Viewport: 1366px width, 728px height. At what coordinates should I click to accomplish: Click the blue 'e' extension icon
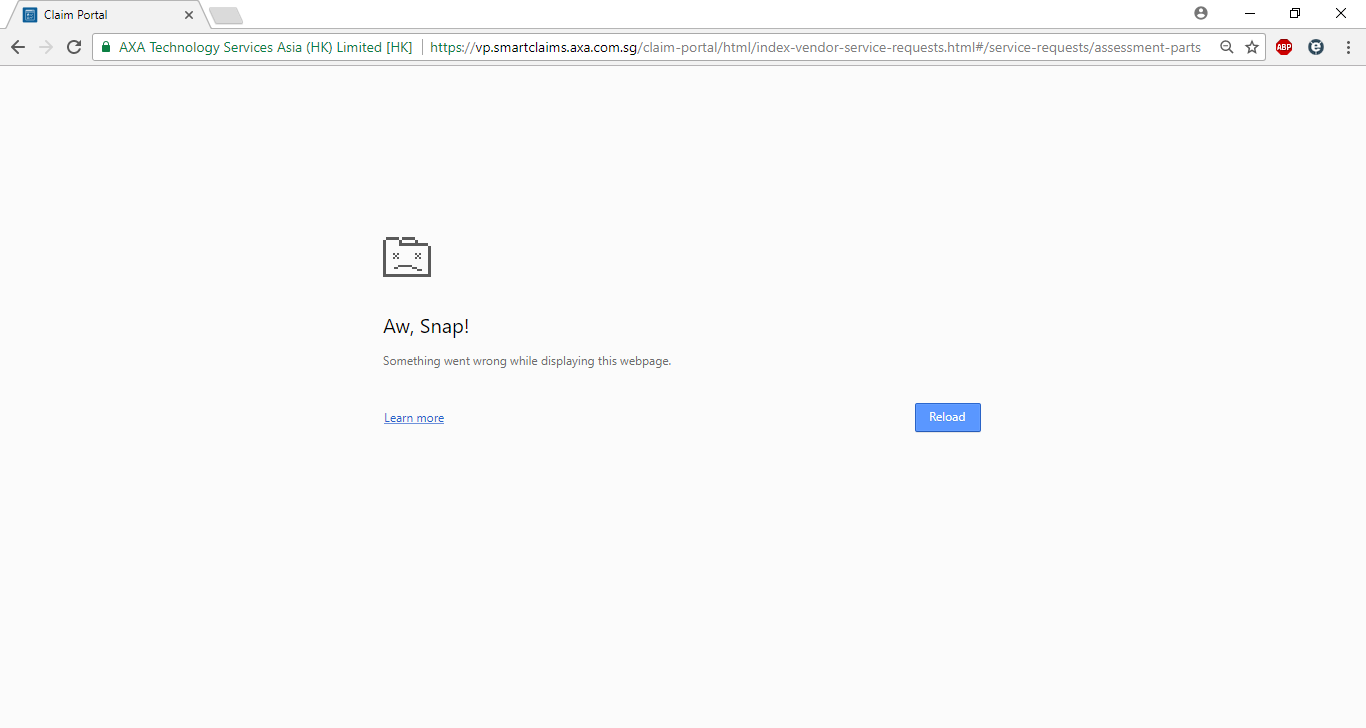1316,47
